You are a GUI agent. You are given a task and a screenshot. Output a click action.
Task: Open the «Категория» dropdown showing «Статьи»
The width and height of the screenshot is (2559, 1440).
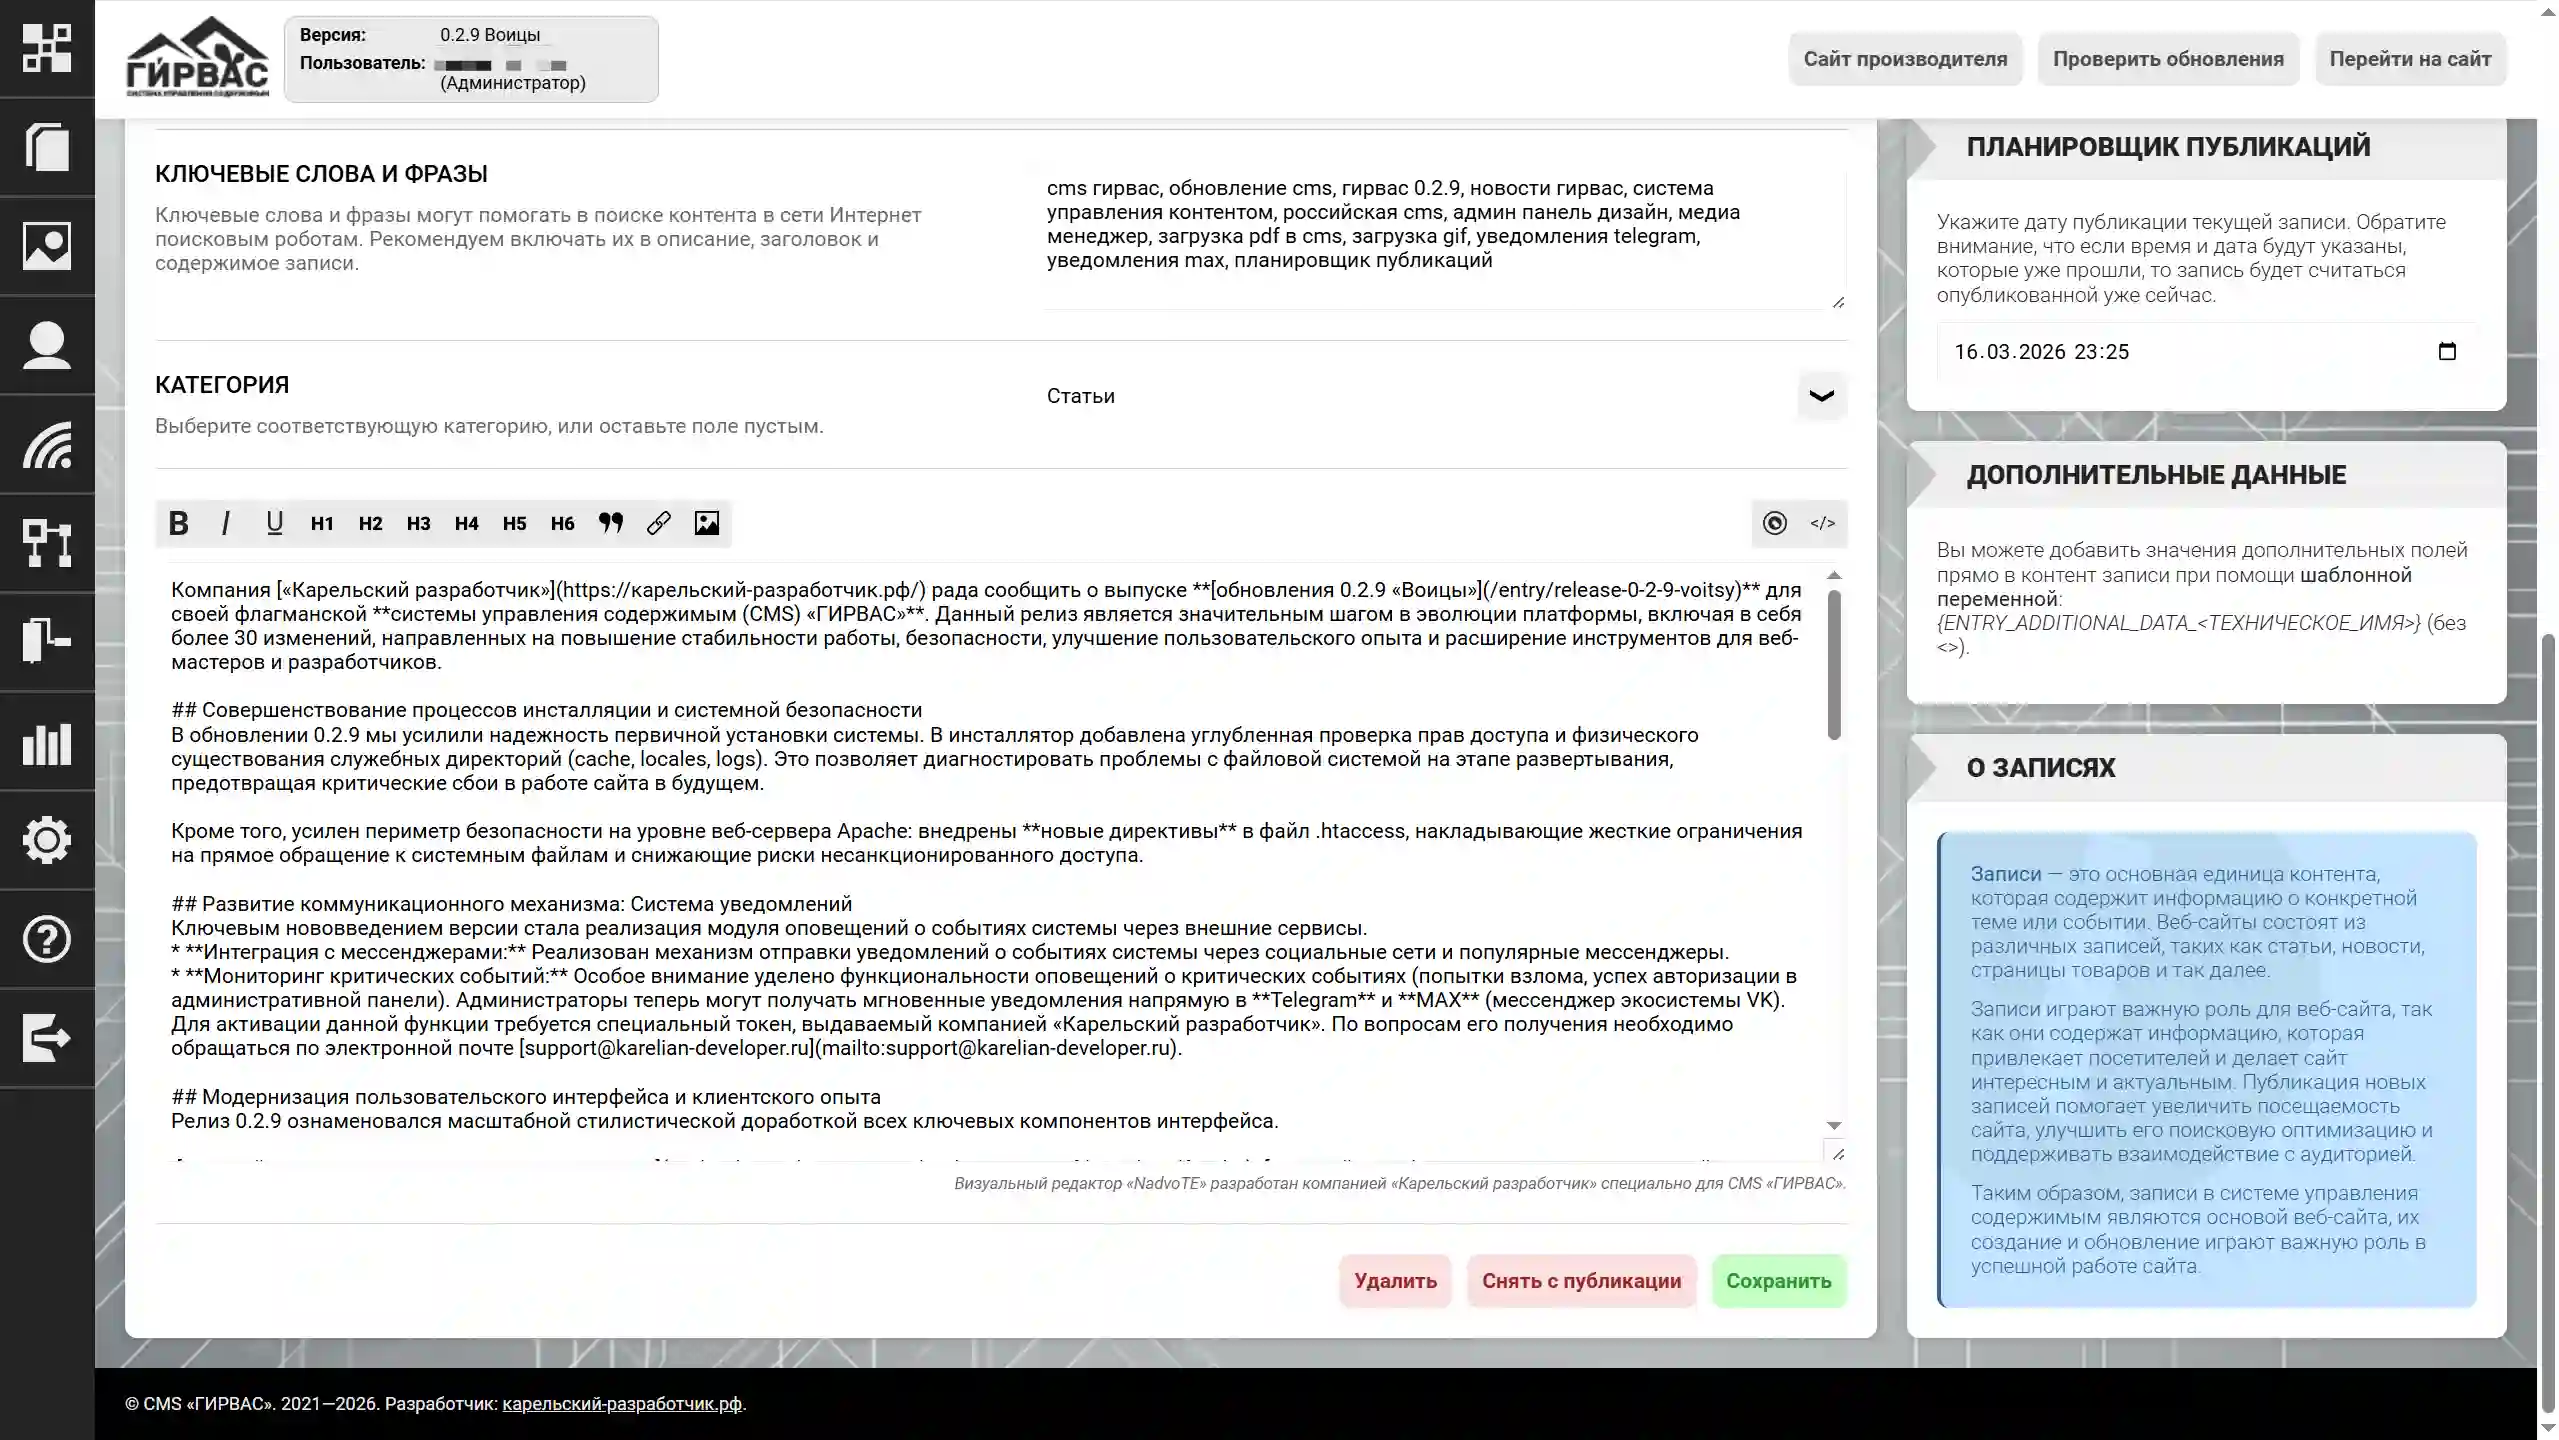tap(1818, 396)
